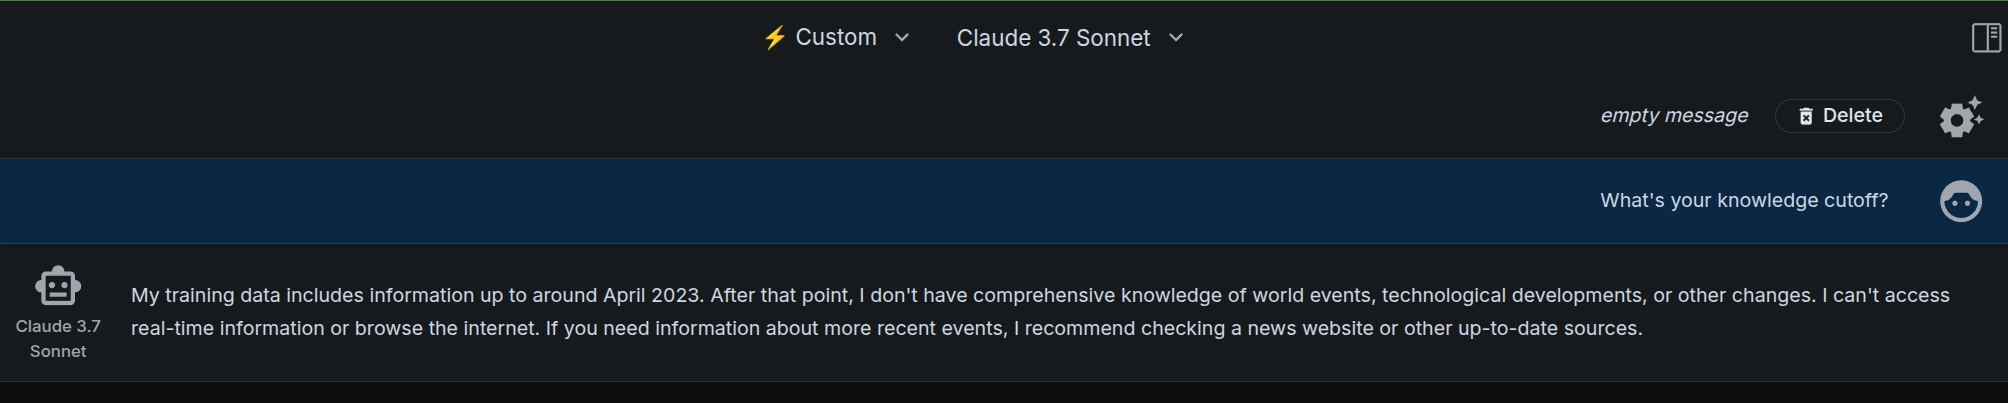Viewport: 2008px width, 403px height.
Task: Click the Claude 3.7 Sonnet robot icon
Action: 58,287
